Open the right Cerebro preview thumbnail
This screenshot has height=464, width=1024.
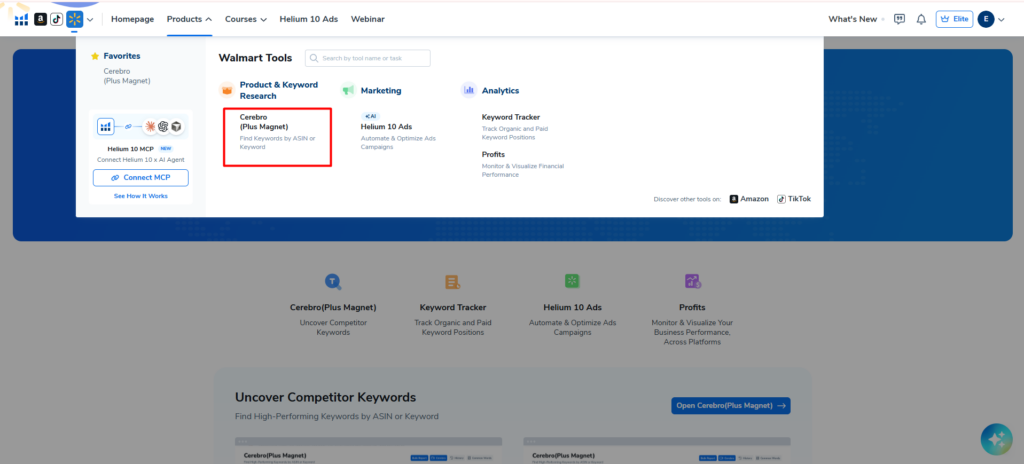pyautogui.click(x=657, y=450)
